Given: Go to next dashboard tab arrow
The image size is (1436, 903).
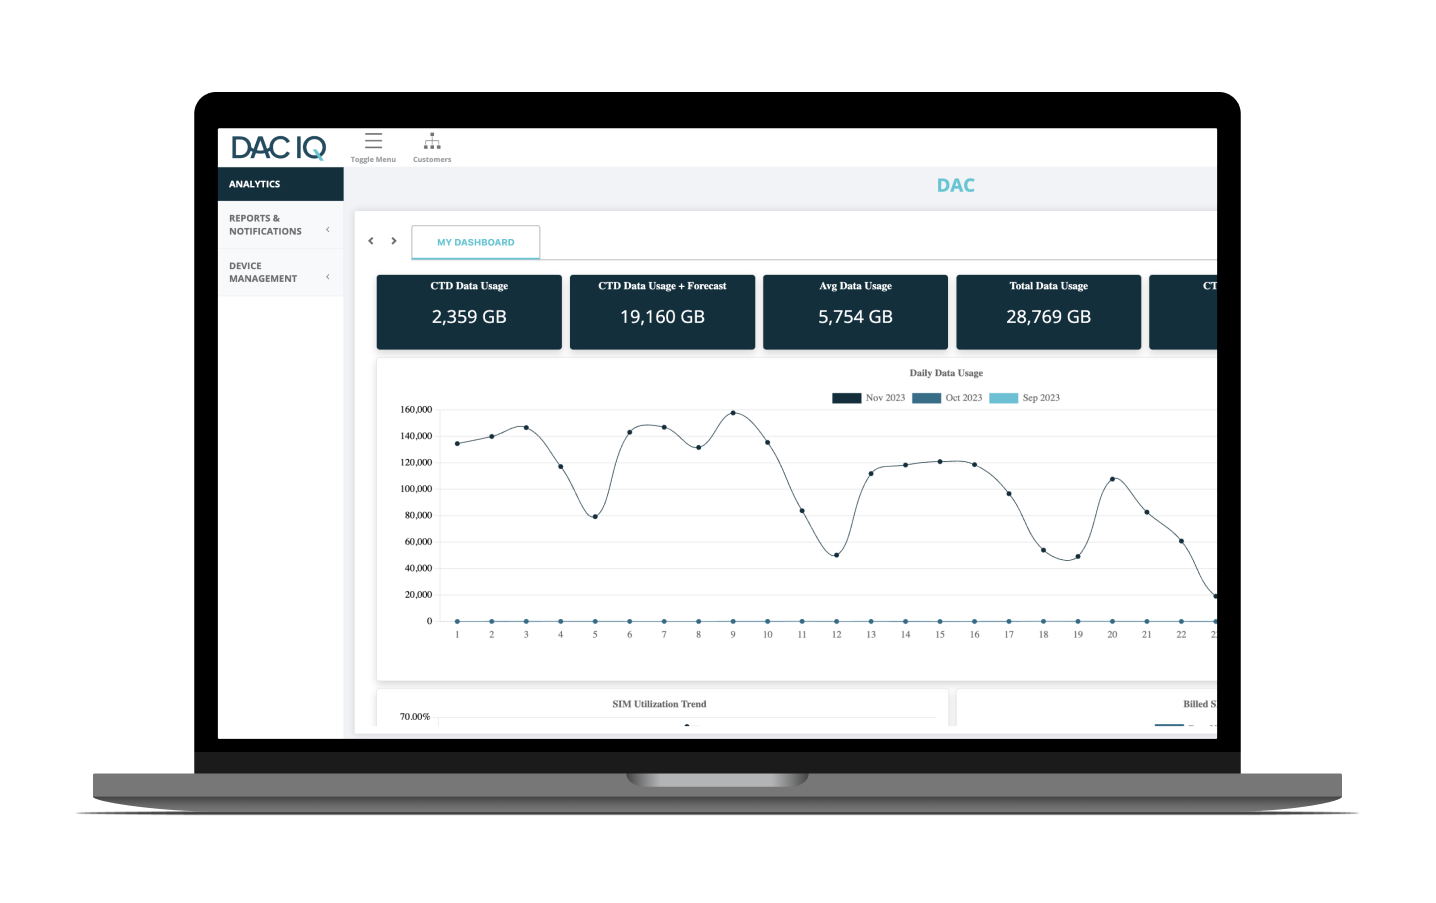Looking at the screenshot, I should (394, 241).
